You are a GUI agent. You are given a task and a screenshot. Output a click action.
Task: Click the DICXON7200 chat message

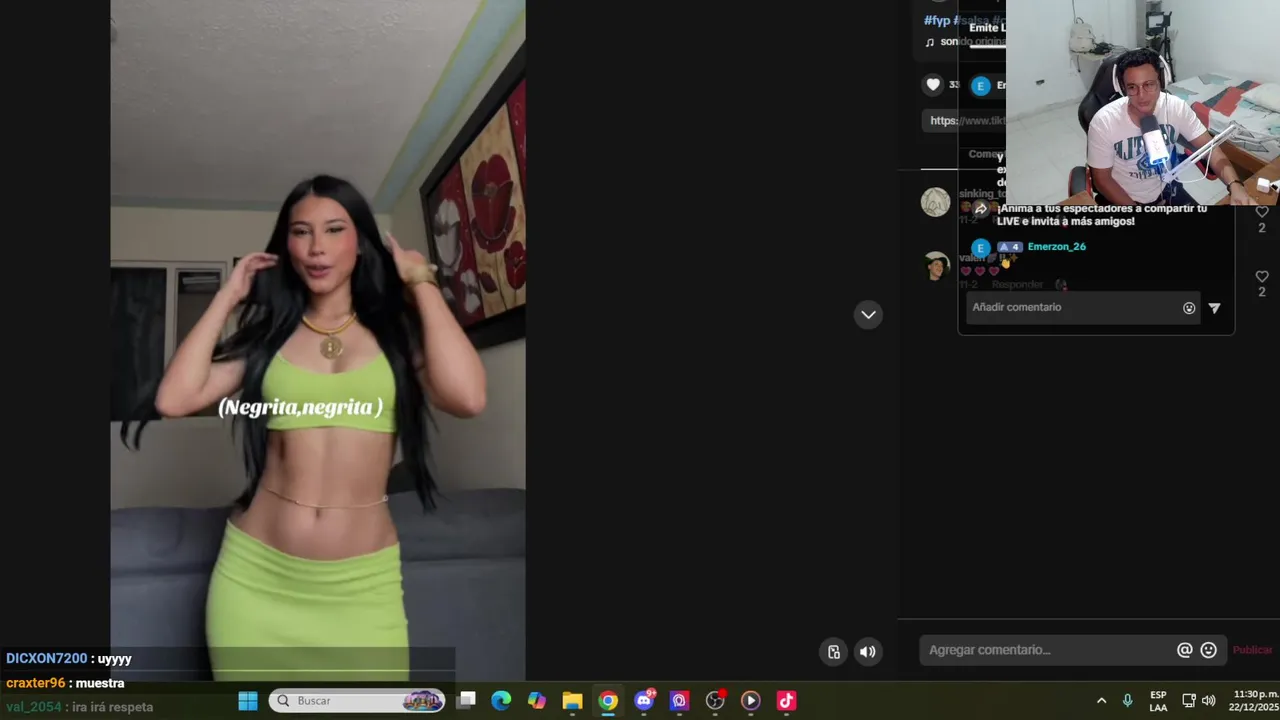(x=69, y=659)
